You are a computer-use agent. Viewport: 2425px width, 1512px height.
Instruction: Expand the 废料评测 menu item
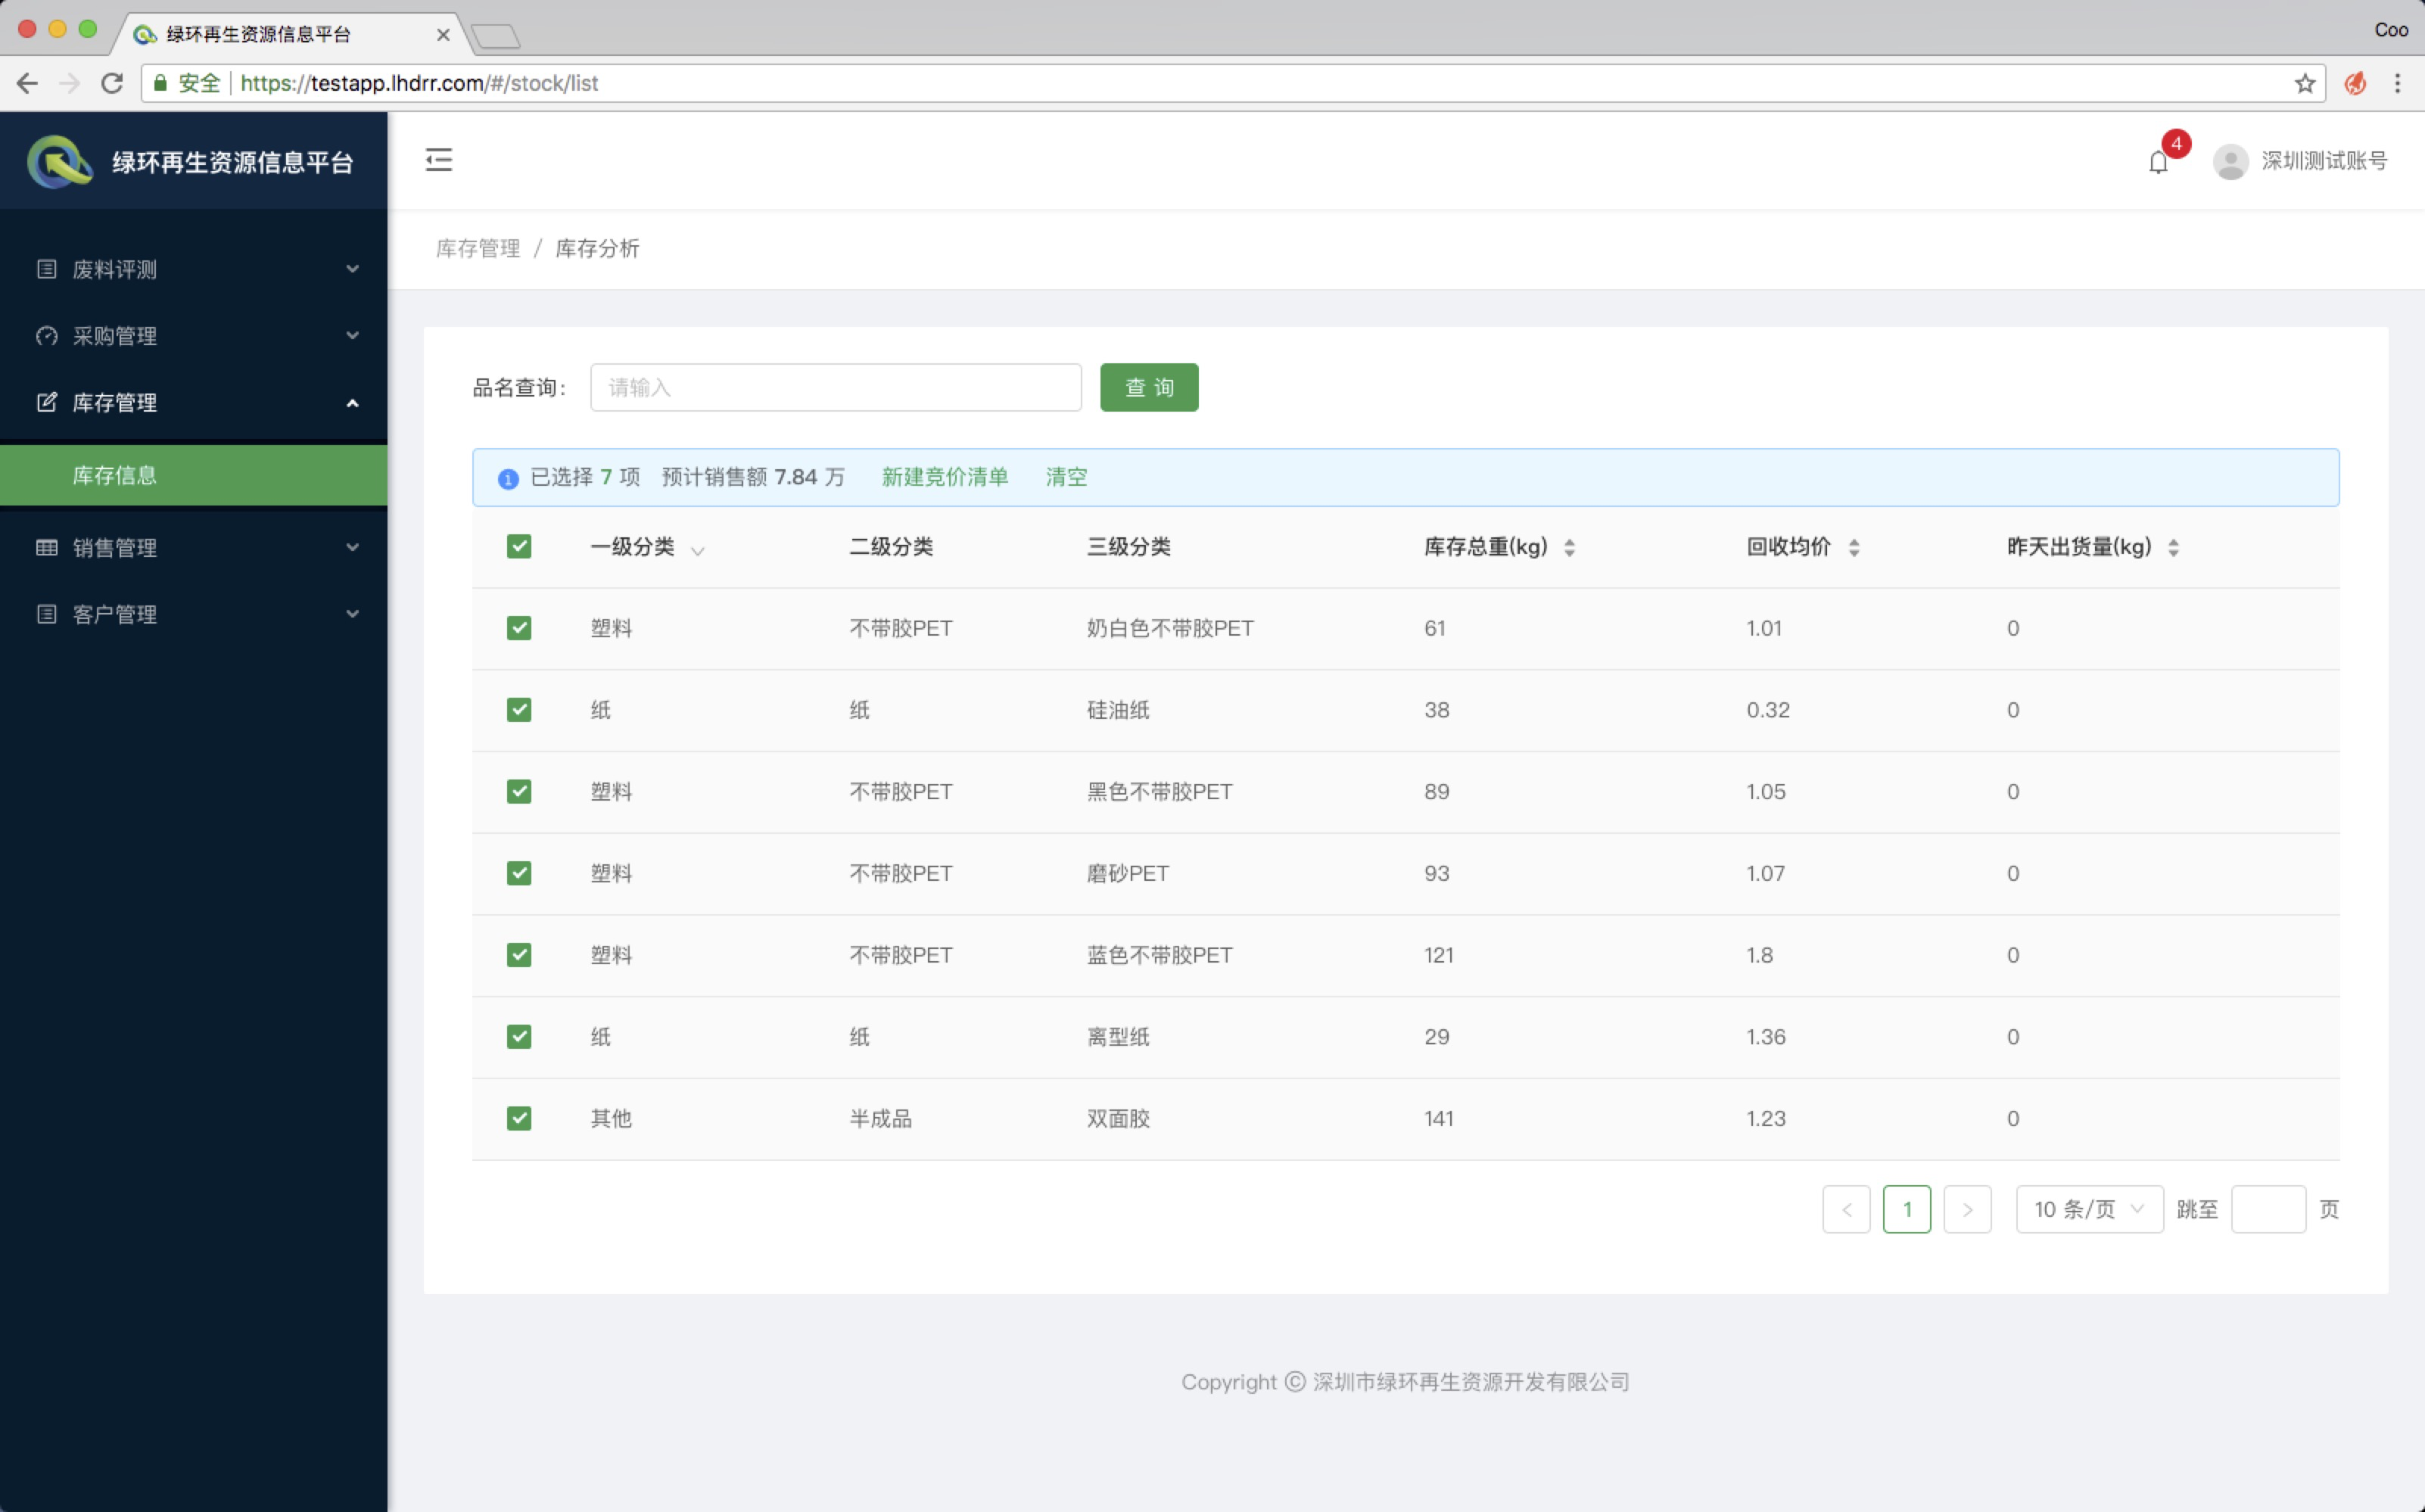(x=194, y=269)
